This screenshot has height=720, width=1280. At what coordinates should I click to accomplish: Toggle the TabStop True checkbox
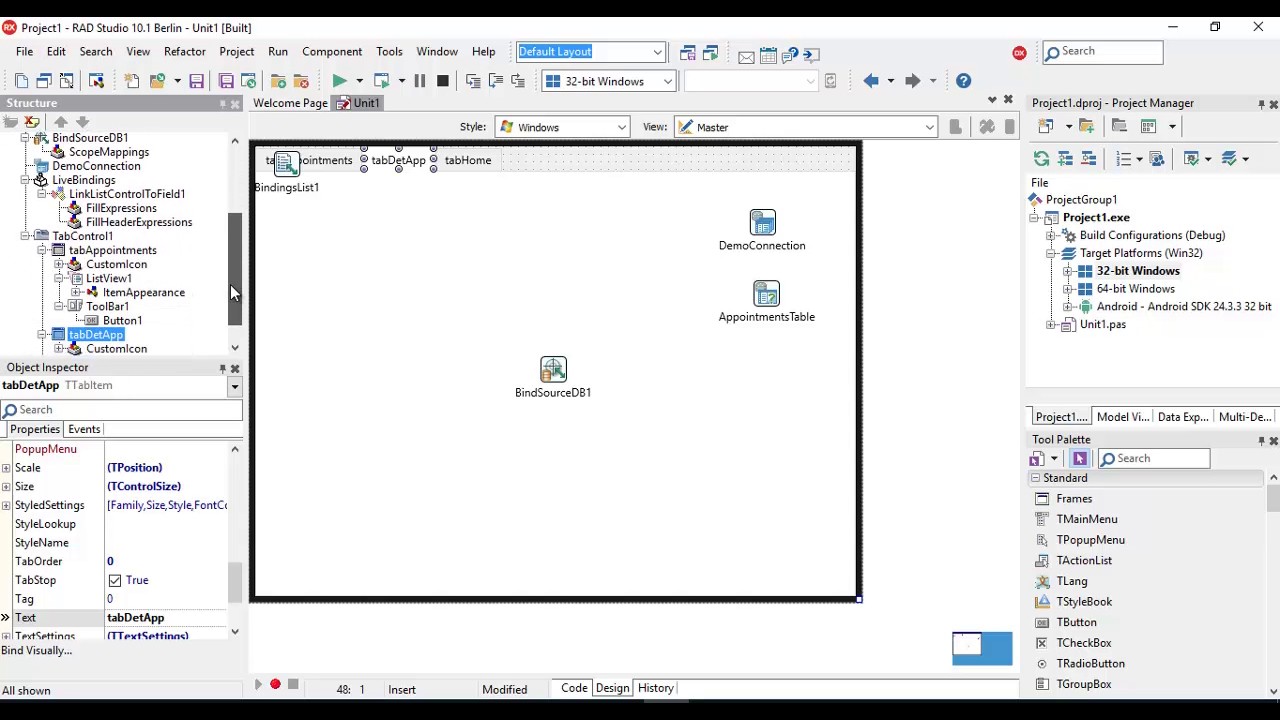[115, 581]
